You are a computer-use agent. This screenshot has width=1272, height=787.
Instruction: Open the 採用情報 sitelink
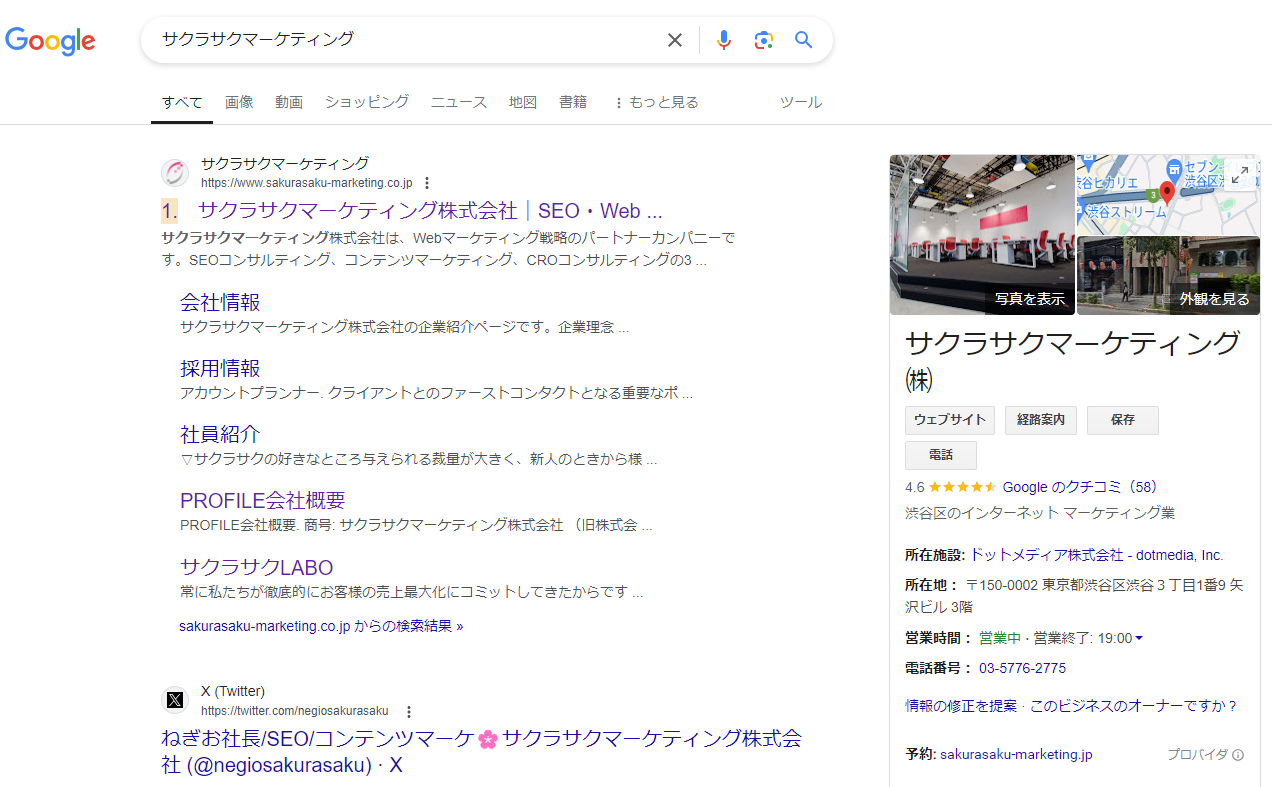coord(220,368)
